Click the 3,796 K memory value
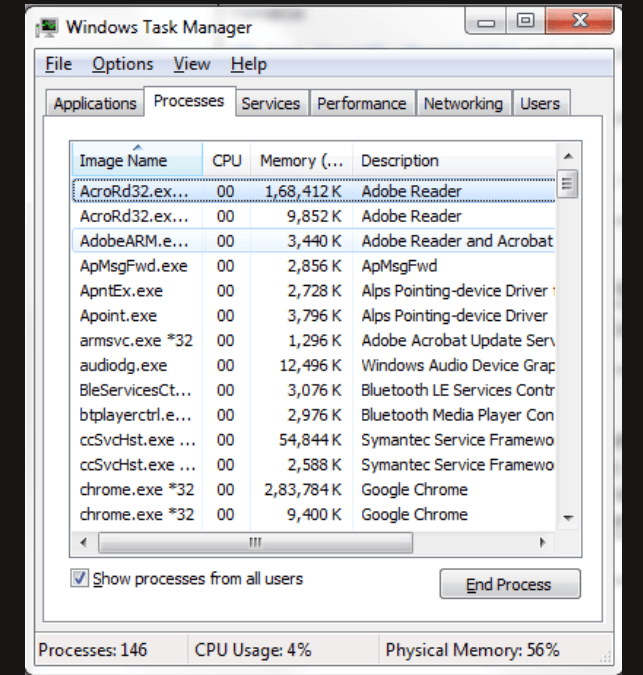Screen dimensions: 643x675 tap(314, 316)
